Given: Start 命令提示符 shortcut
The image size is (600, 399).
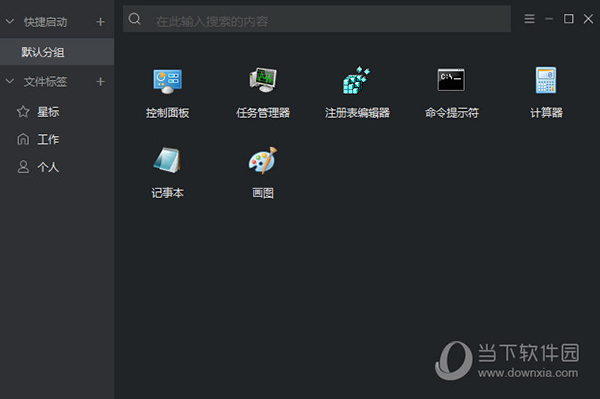Looking at the screenshot, I should point(451,80).
